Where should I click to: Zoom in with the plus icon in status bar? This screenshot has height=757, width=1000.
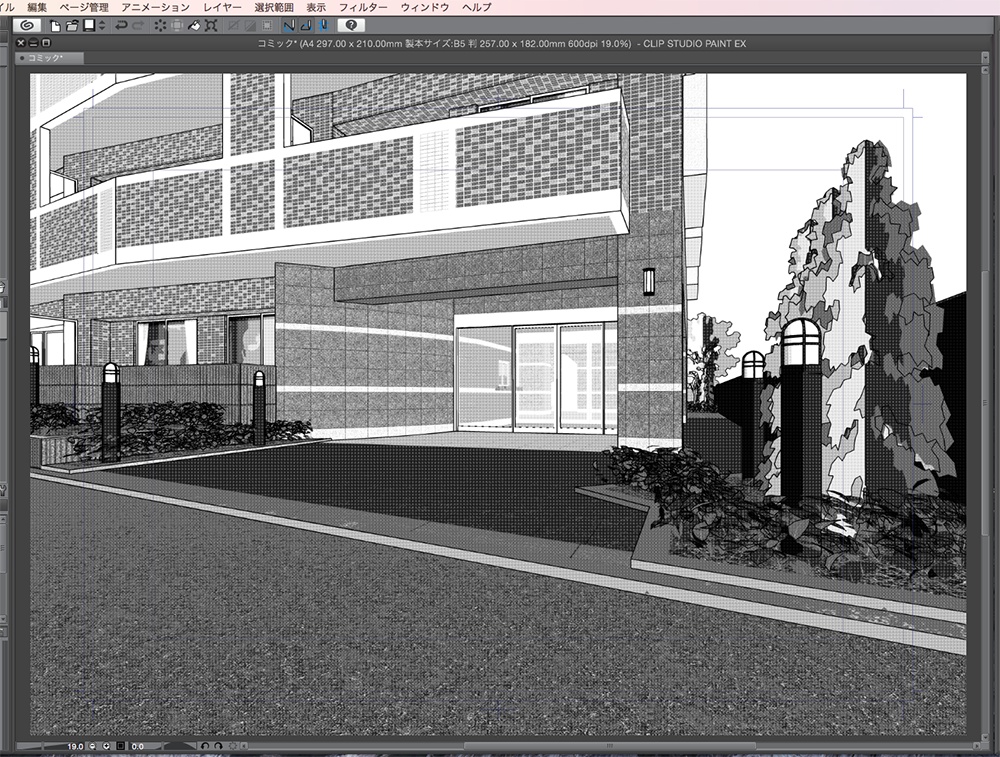pyautogui.click(x=106, y=745)
